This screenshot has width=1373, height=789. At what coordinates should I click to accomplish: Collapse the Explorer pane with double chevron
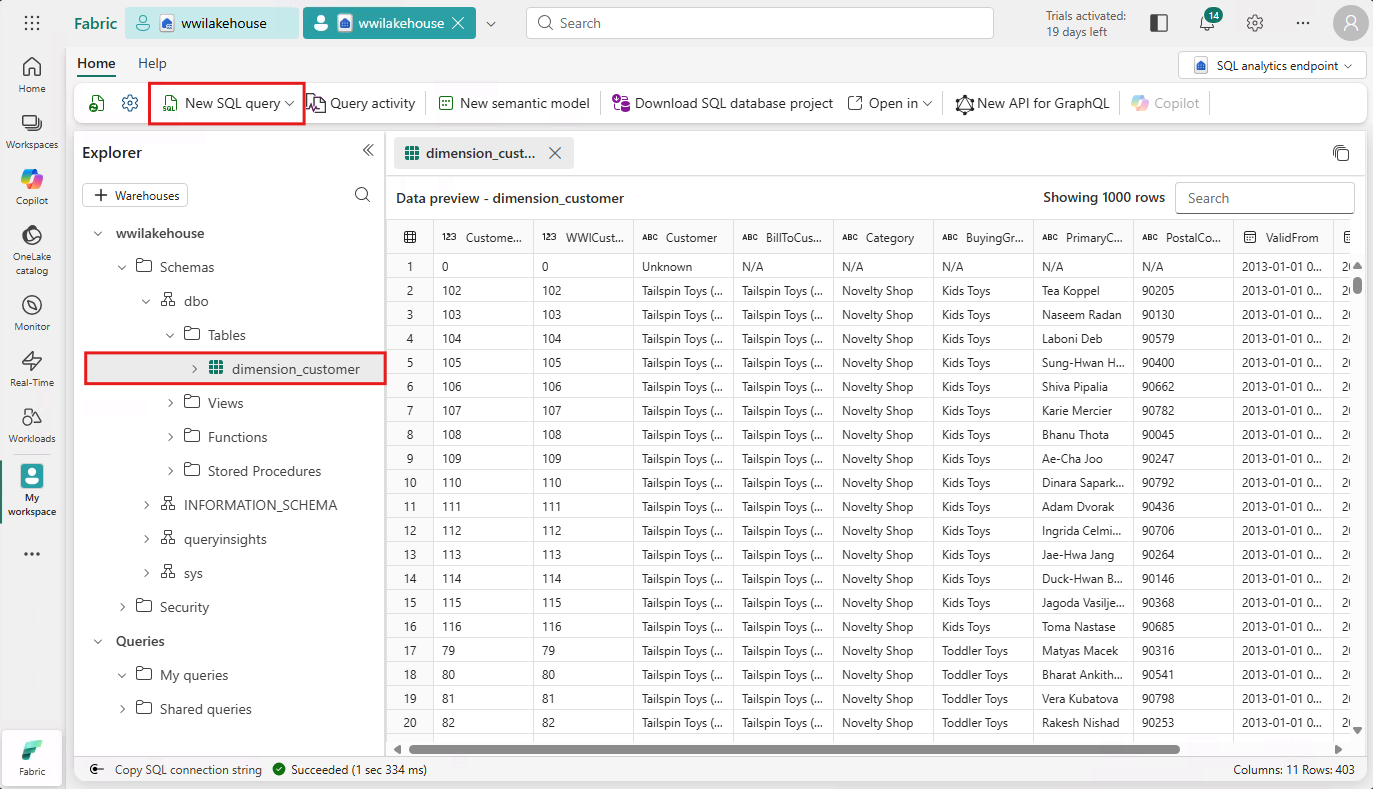pos(367,151)
